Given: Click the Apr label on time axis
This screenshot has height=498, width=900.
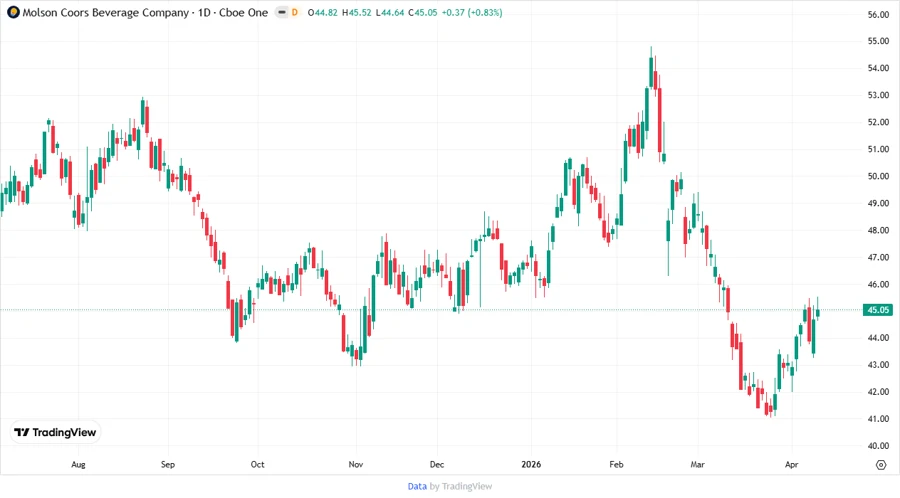Looking at the screenshot, I should coord(792,464).
